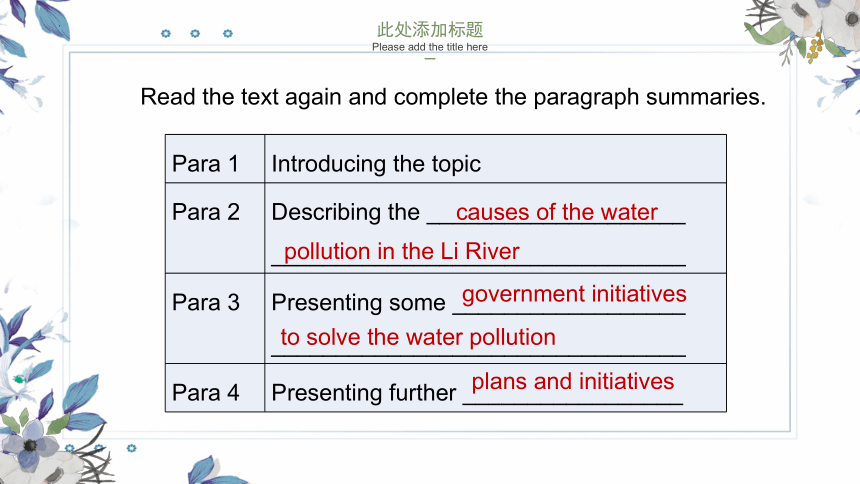This screenshot has height=484, width=860.
Task: Select the 'Para 4' table cell
Action: click(x=215, y=387)
